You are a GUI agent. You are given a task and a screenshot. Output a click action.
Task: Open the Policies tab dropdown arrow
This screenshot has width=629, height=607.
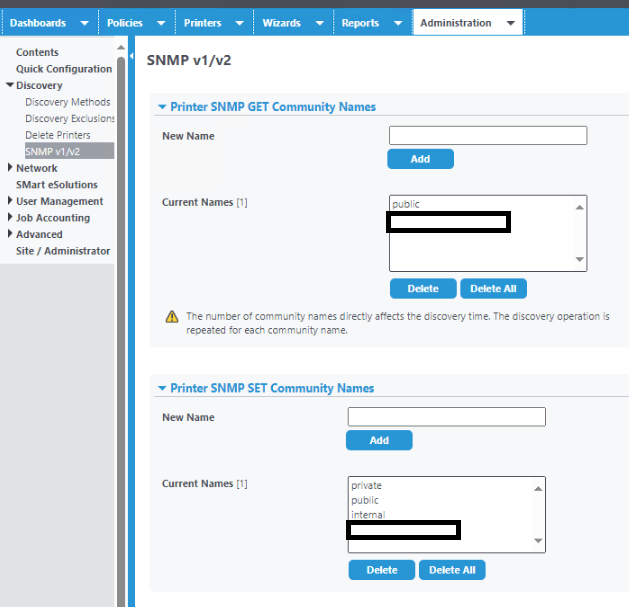[162, 23]
